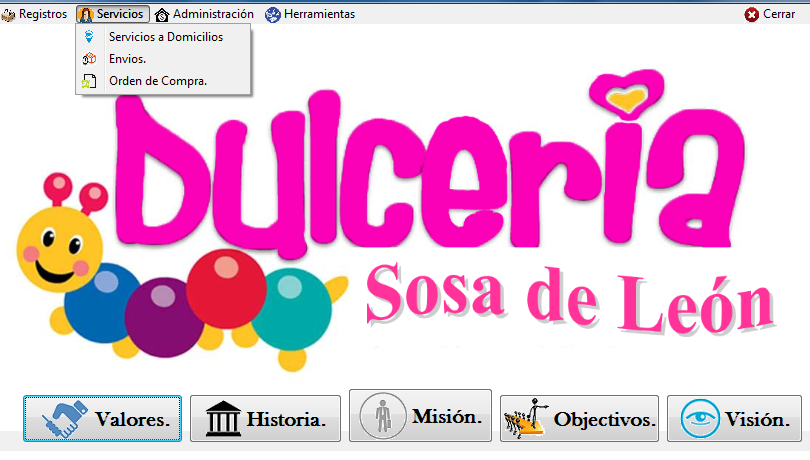Click the Servicios a Domicilios pin icon
Image resolution: width=810 pixels, height=460 pixels.
tap(89, 37)
